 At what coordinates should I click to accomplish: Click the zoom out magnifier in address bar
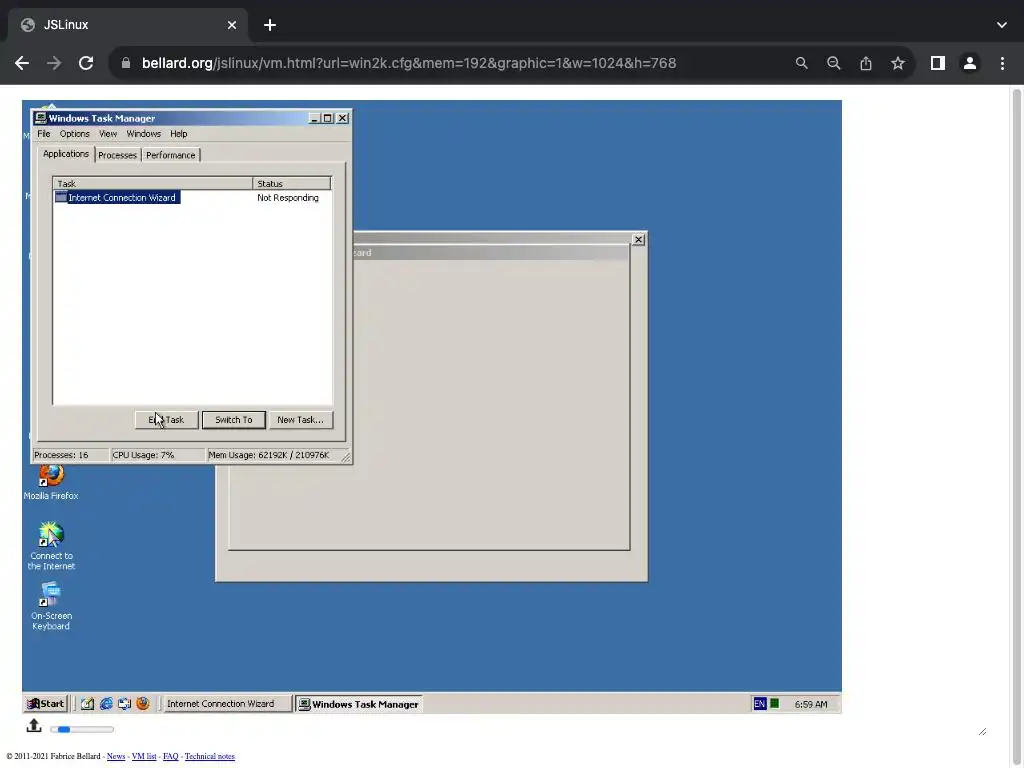pos(834,63)
